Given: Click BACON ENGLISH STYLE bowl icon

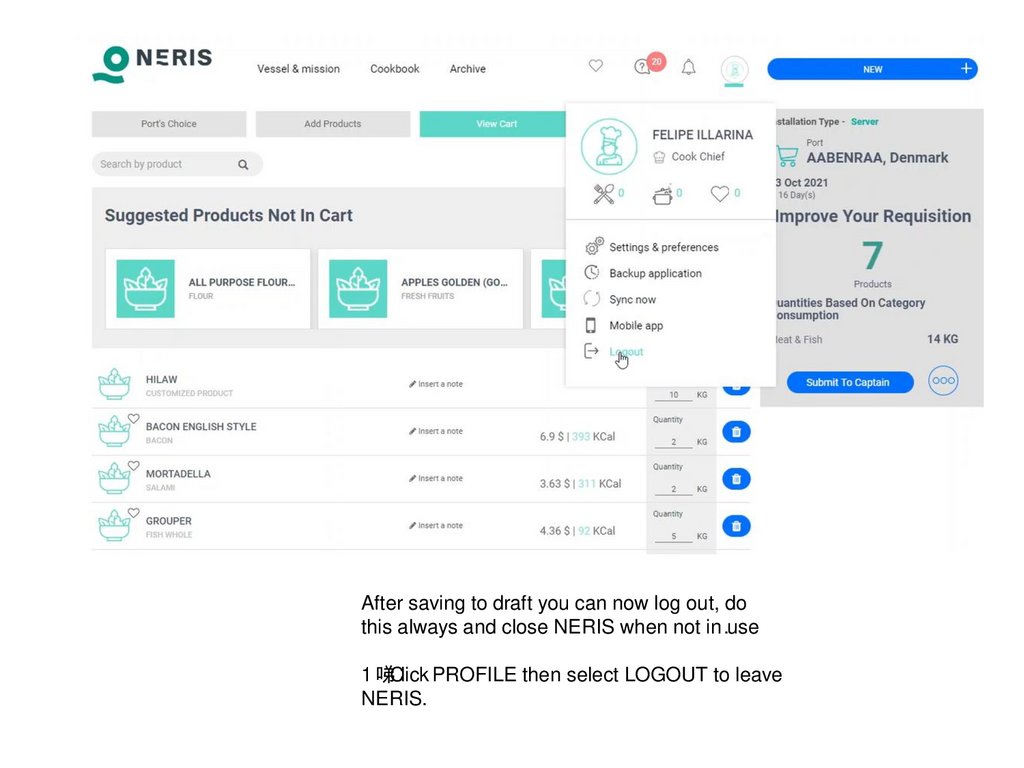Looking at the screenshot, I should [114, 432].
